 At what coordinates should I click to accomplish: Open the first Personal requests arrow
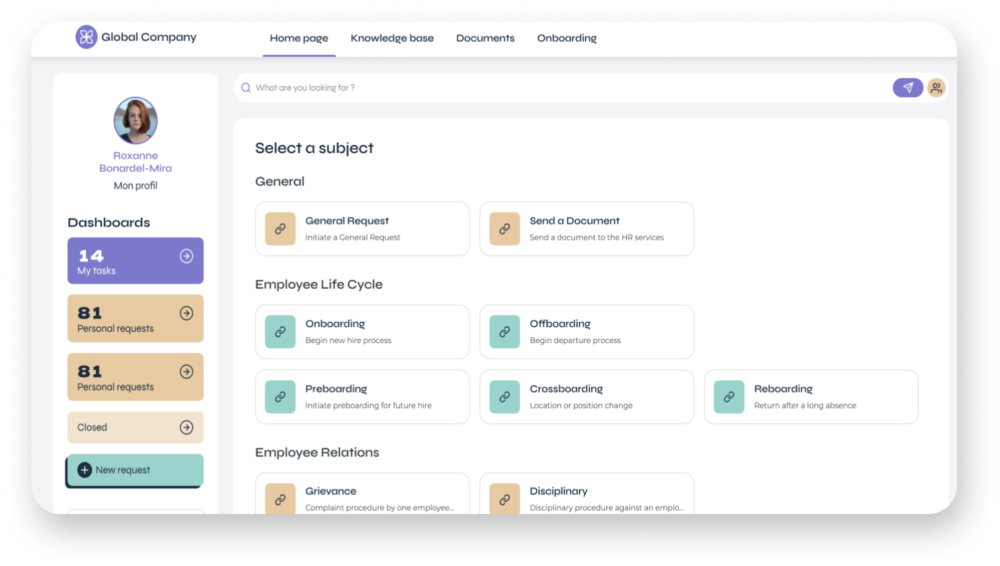pyautogui.click(x=186, y=313)
